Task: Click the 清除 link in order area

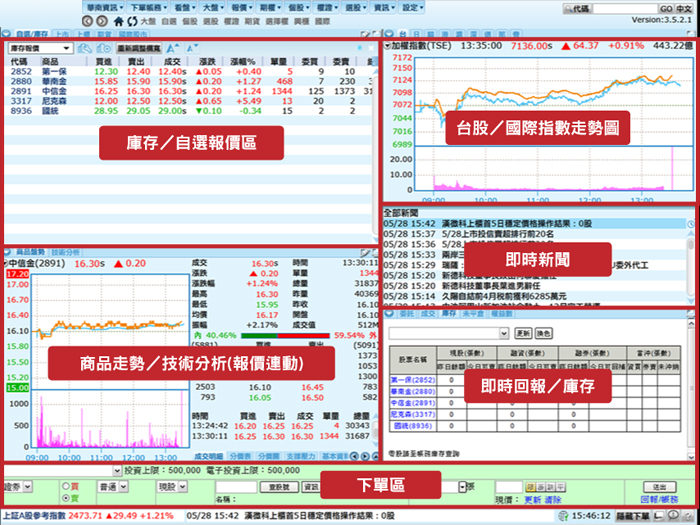Action: pyautogui.click(x=553, y=500)
